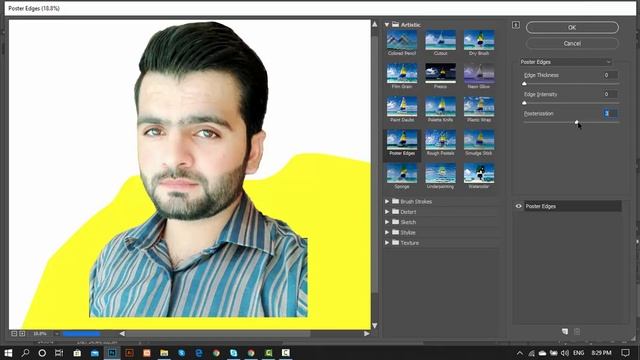Select the Colored Pencil filter thumbnail

[x=402, y=40]
